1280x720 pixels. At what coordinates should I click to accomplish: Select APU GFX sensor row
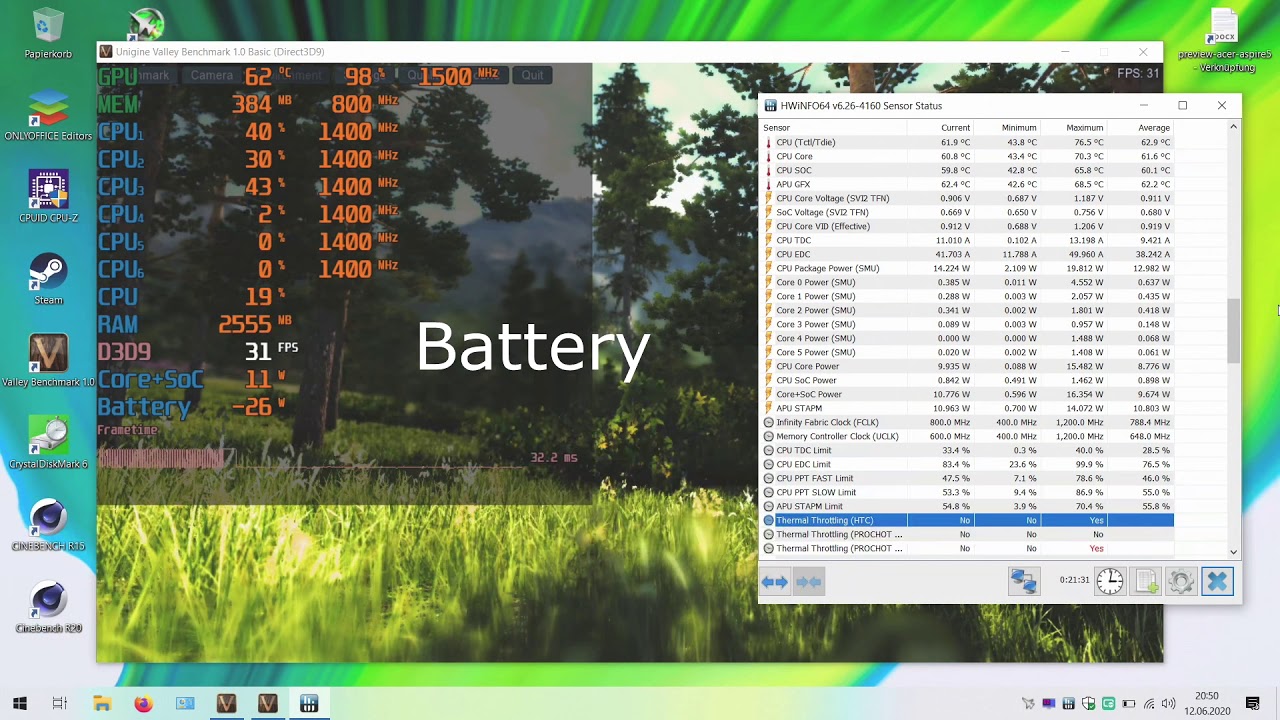pyautogui.click(x=966, y=184)
